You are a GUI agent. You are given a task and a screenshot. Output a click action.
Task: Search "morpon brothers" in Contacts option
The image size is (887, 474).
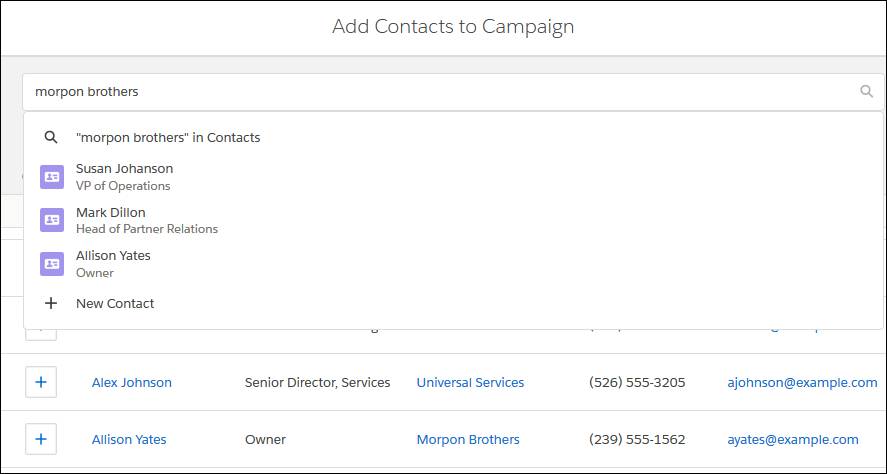pyautogui.click(x=453, y=137)
